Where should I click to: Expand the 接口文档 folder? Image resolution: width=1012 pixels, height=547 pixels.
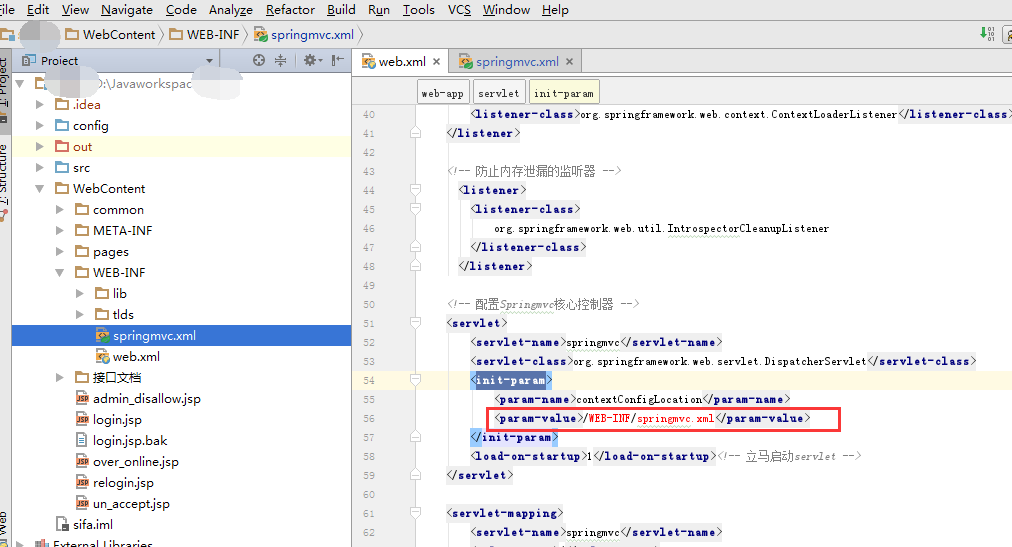(59, 377)
